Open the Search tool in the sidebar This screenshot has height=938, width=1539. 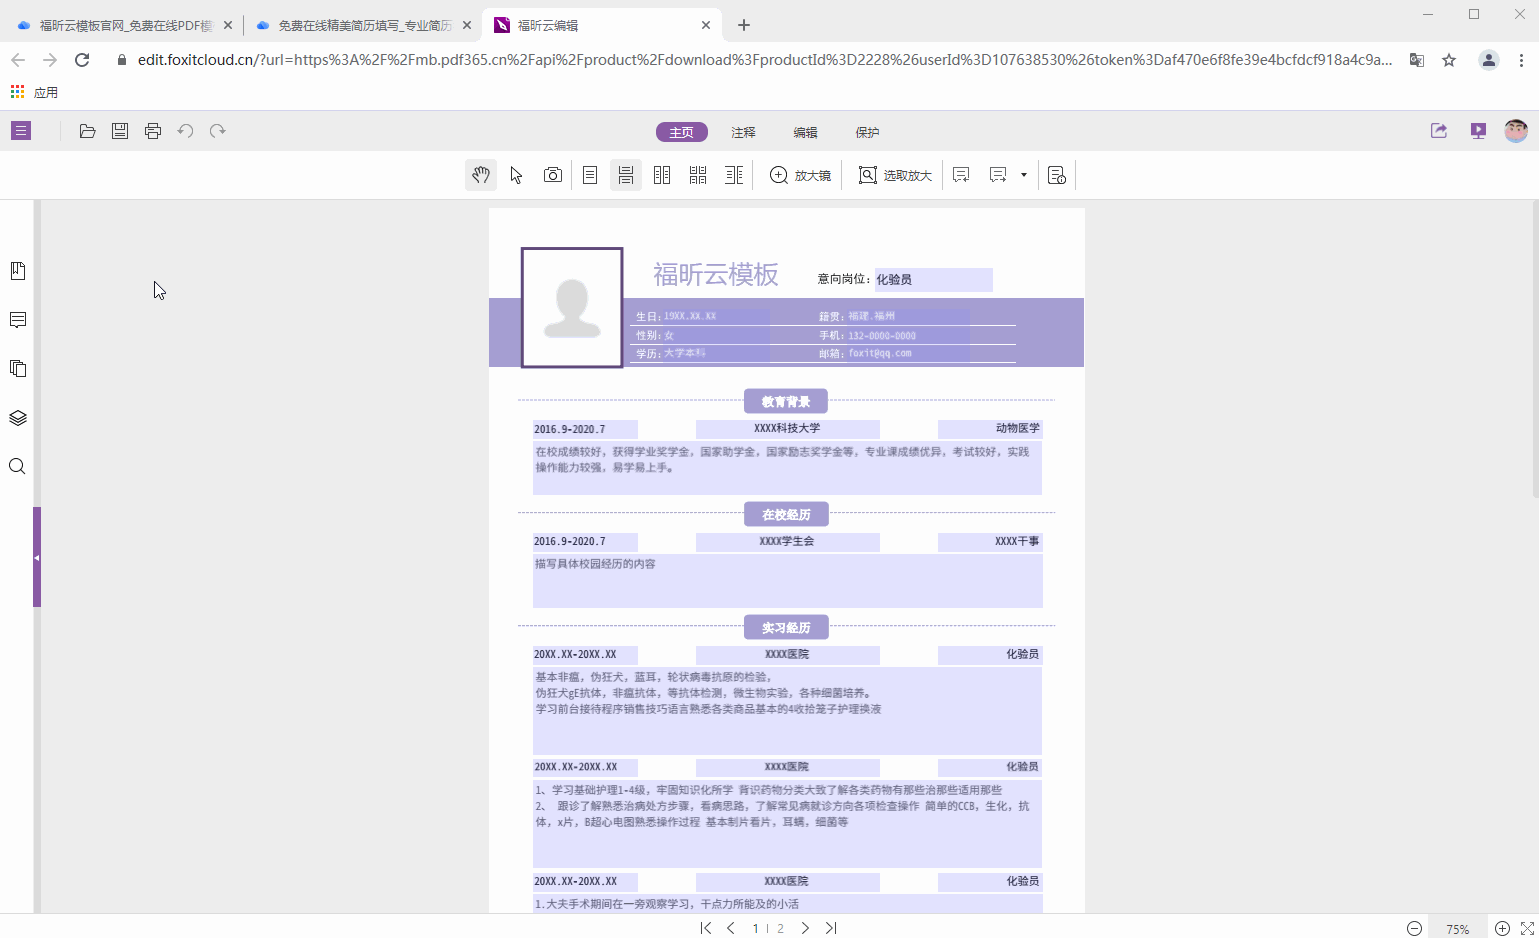(x=17, y=466)
